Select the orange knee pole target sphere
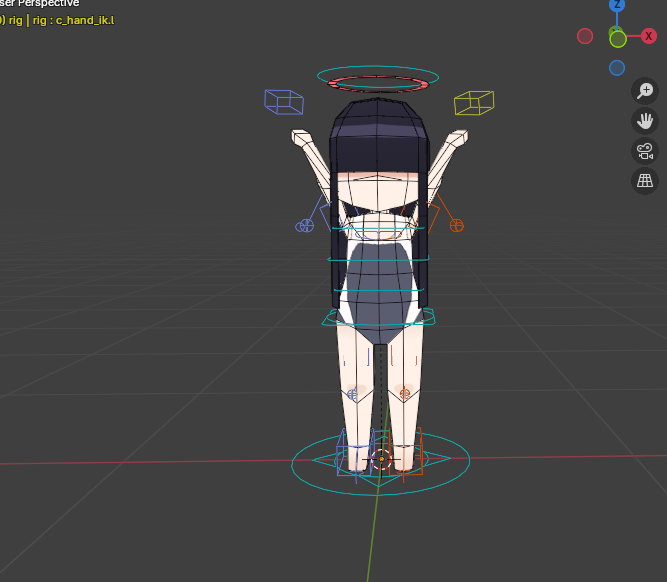 [x=405, y=393]
